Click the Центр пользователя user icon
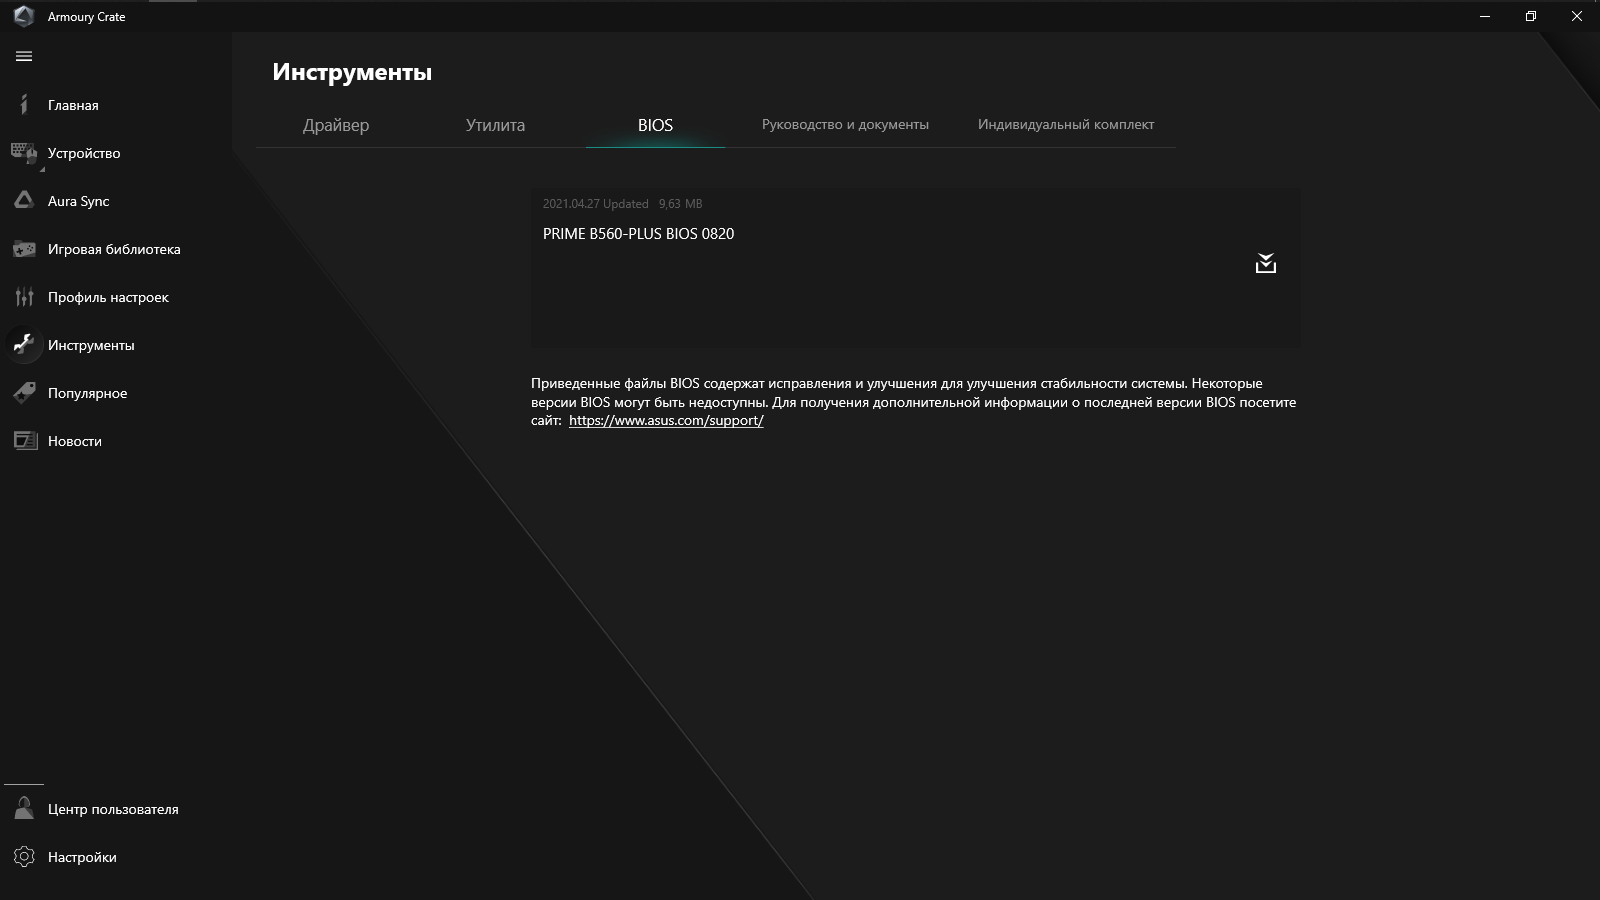Image resolution: width=1600 pixels, height=900 pixels. [24, 809]
